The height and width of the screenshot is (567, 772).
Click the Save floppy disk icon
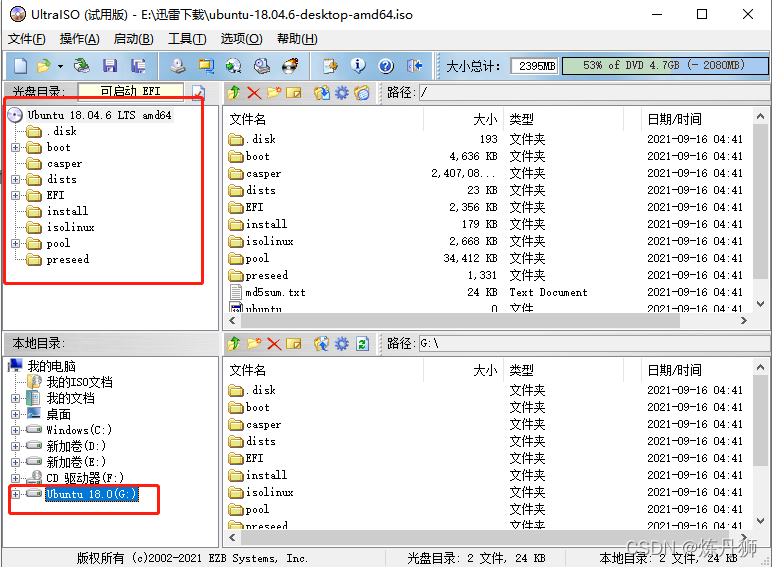tap(110, 66)
